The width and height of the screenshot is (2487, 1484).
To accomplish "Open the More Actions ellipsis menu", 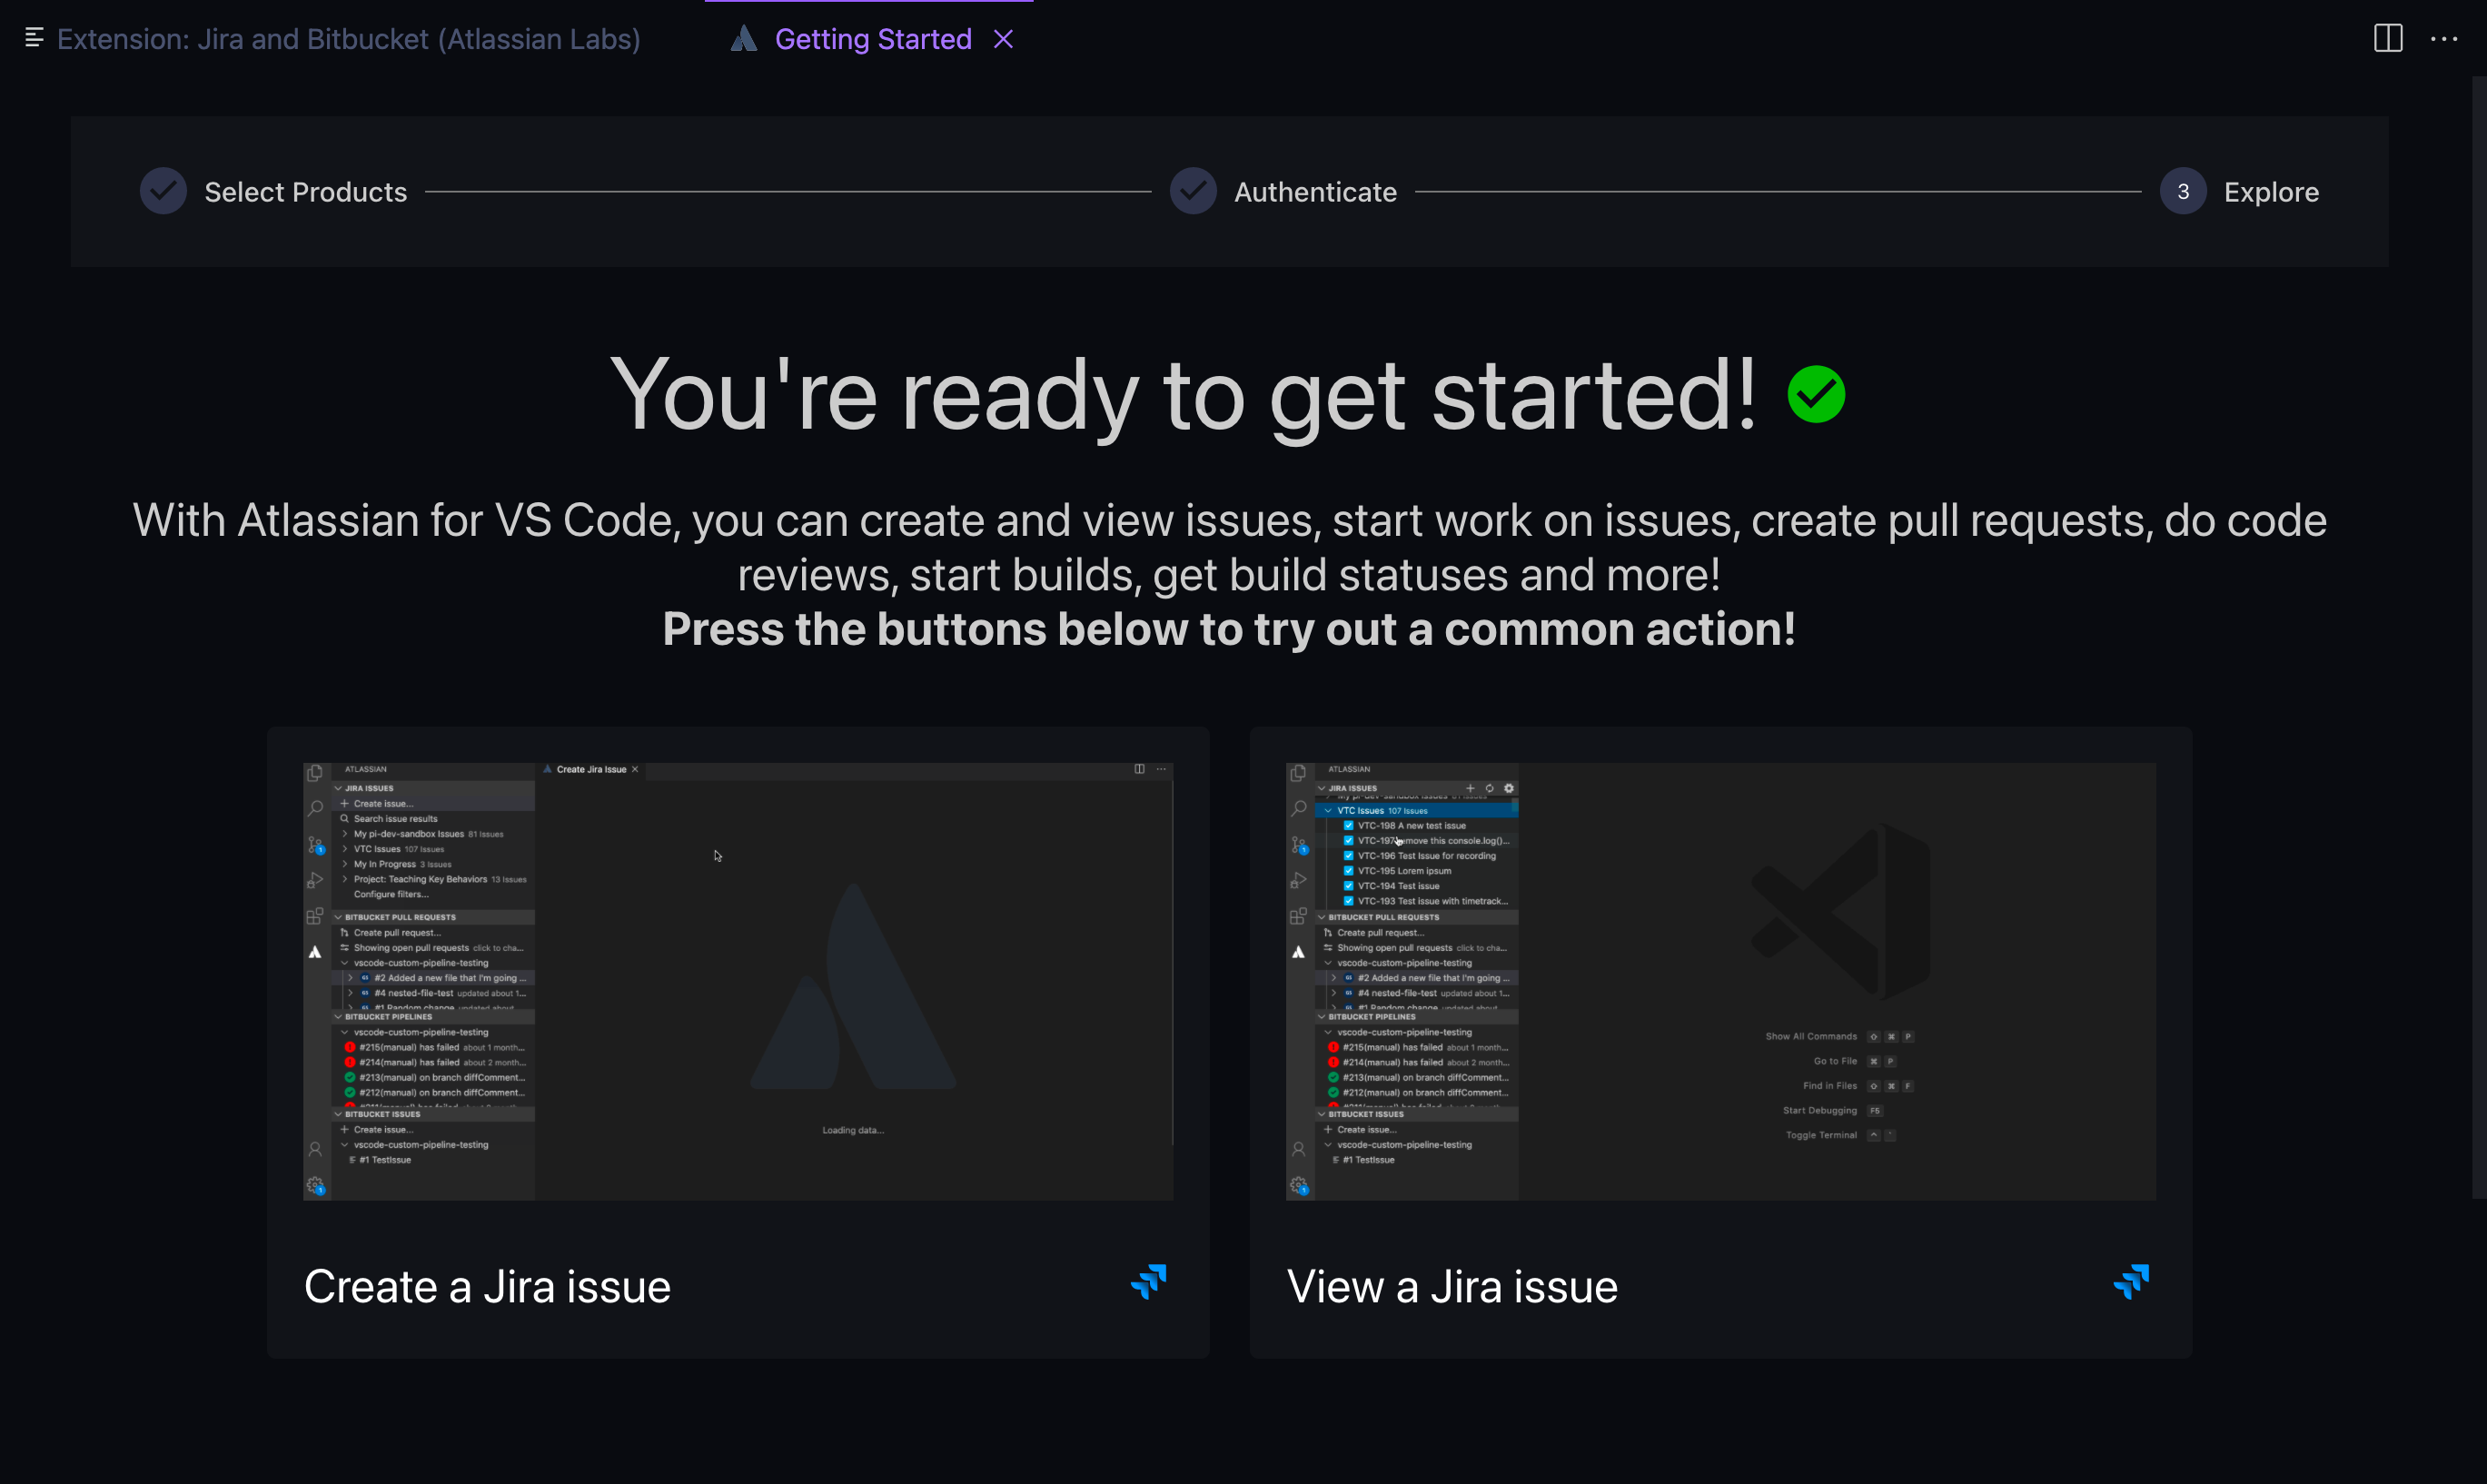I will pos(2444,39).
